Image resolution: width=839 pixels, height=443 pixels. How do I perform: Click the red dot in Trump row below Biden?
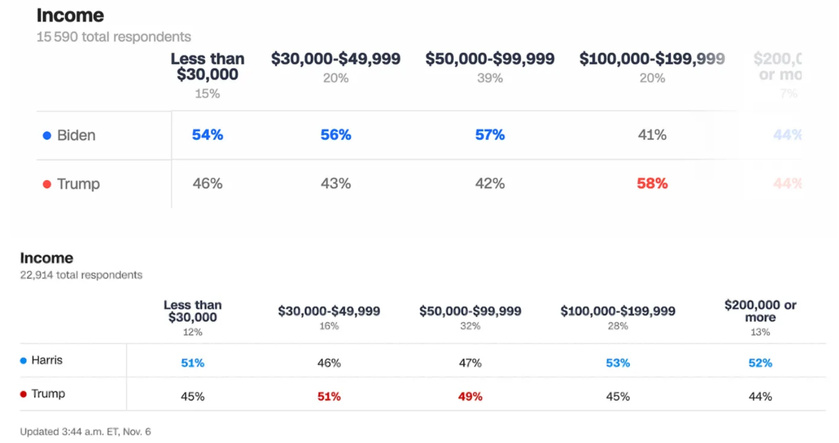click(x=46, y=184)
